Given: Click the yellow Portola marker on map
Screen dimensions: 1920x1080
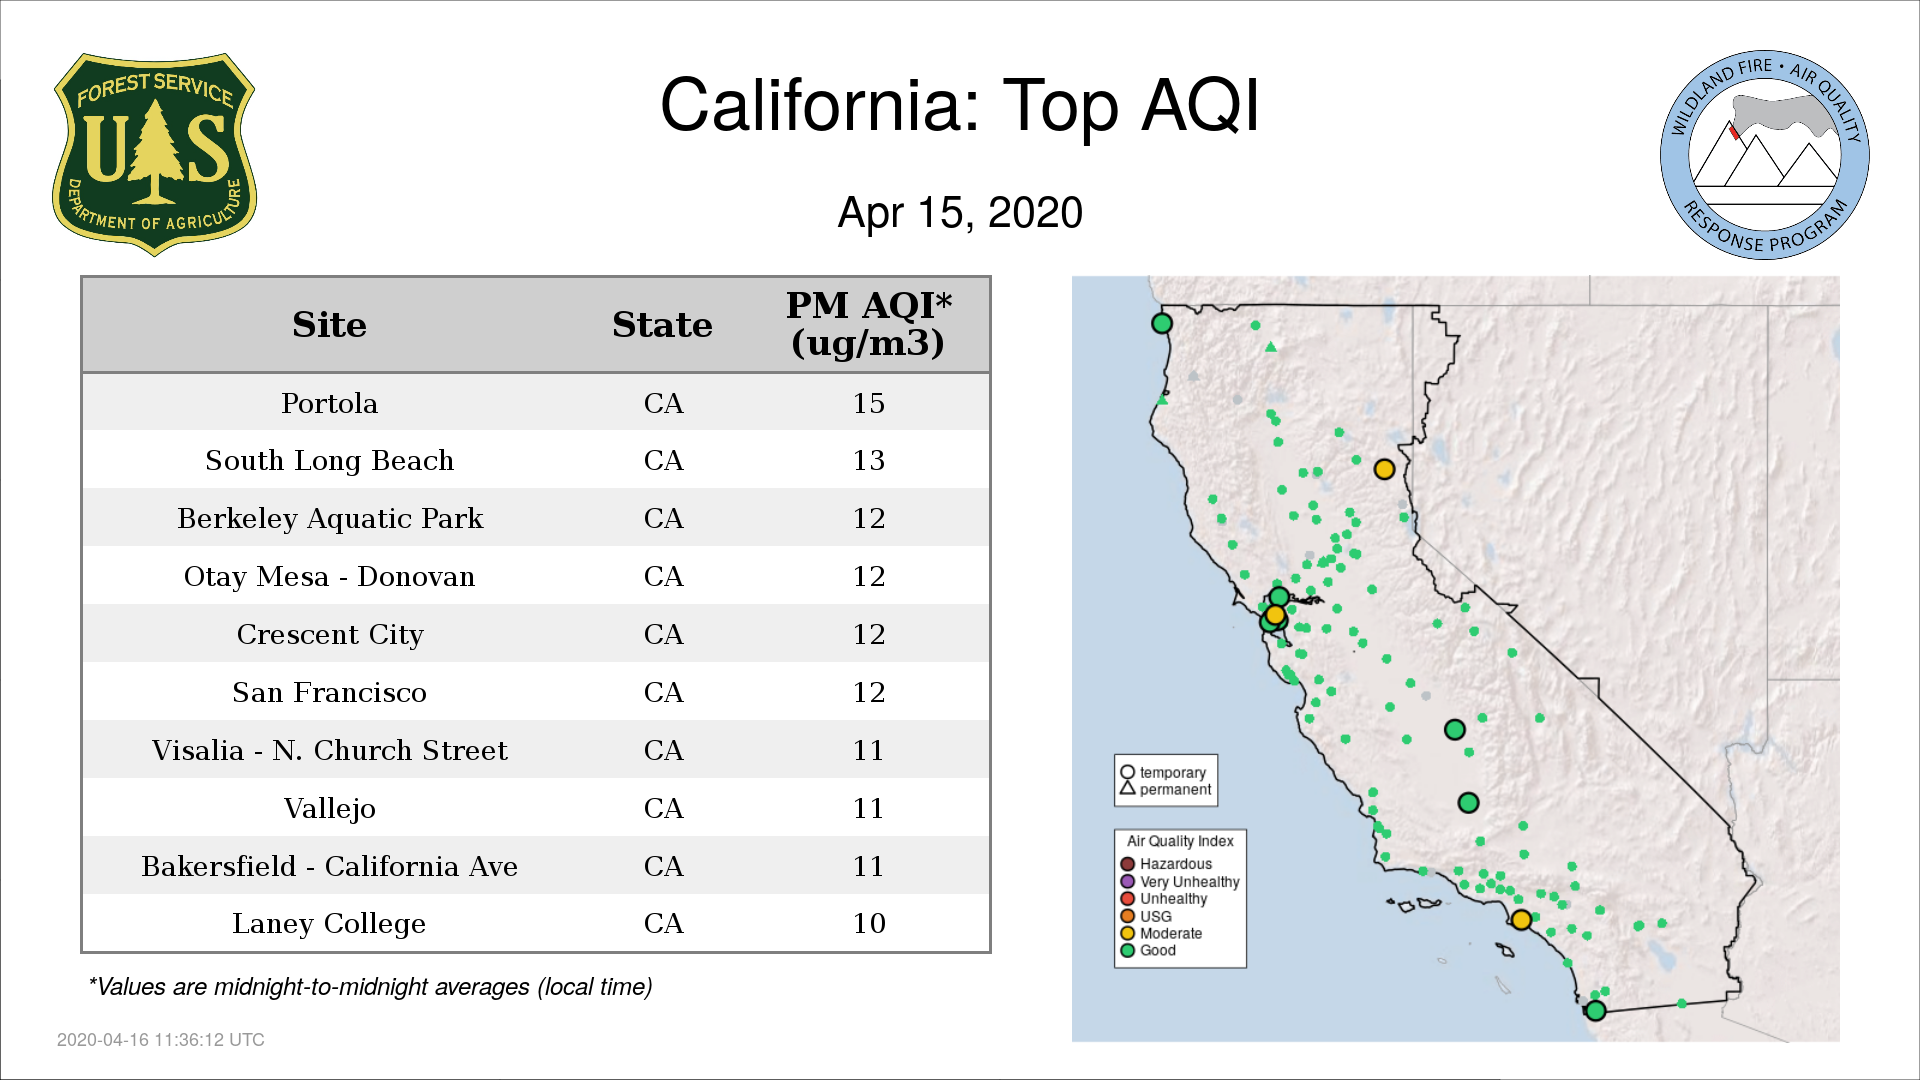Looking at the screenshot, I should pos(1384,469).
